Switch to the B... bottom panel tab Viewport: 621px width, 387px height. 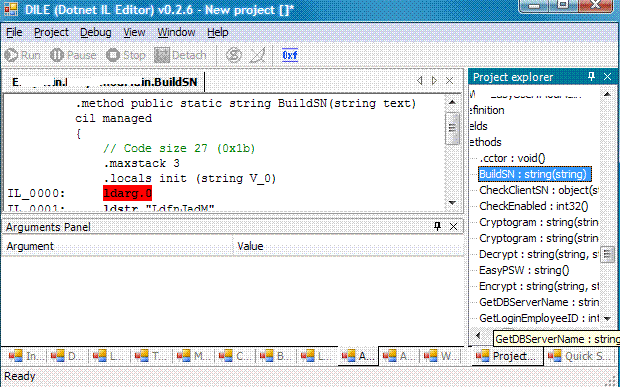click(x=276, y=356)
